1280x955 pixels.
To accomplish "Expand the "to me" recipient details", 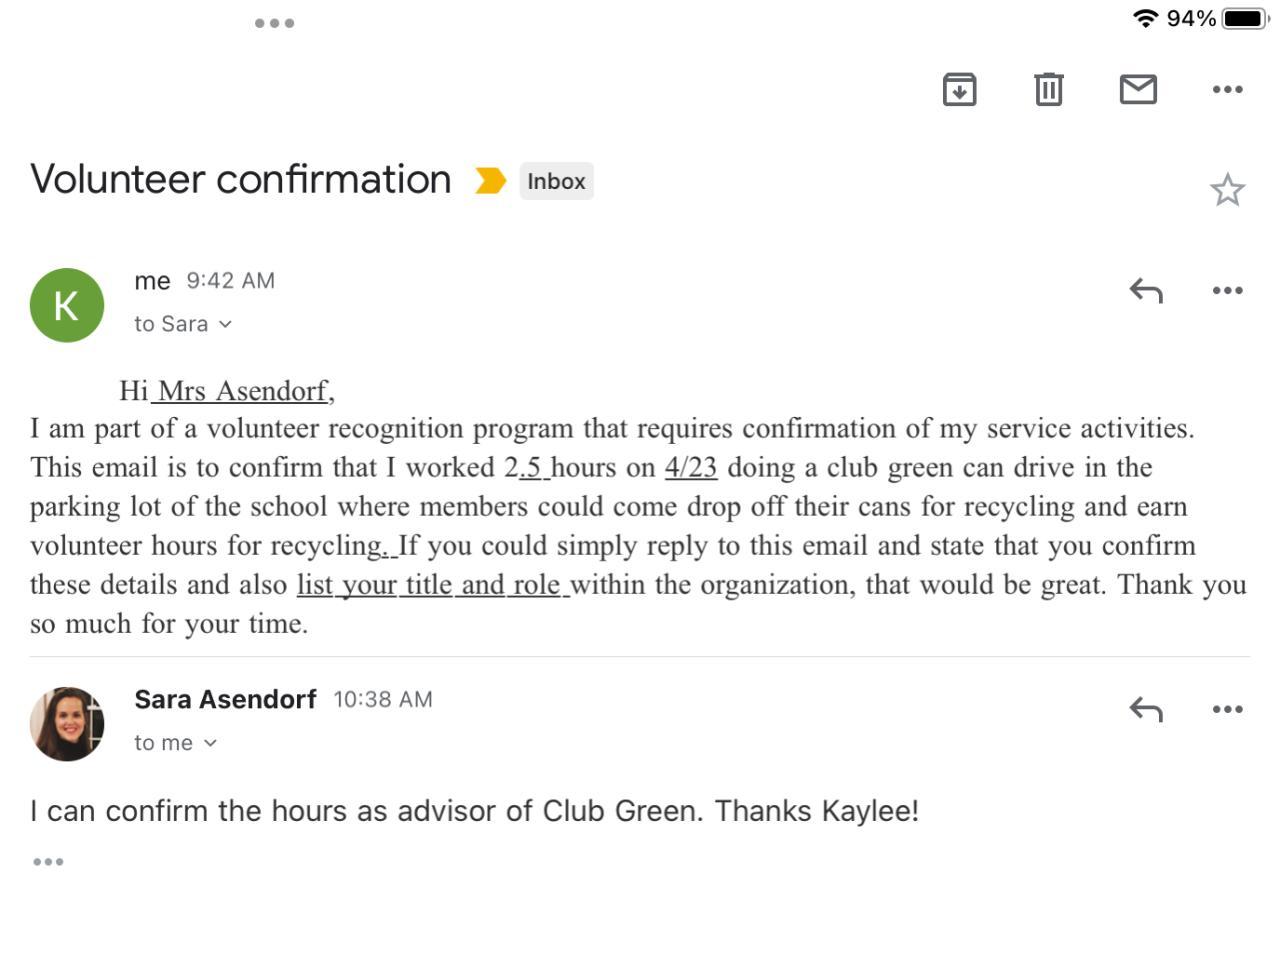I will tap(176, 743).
